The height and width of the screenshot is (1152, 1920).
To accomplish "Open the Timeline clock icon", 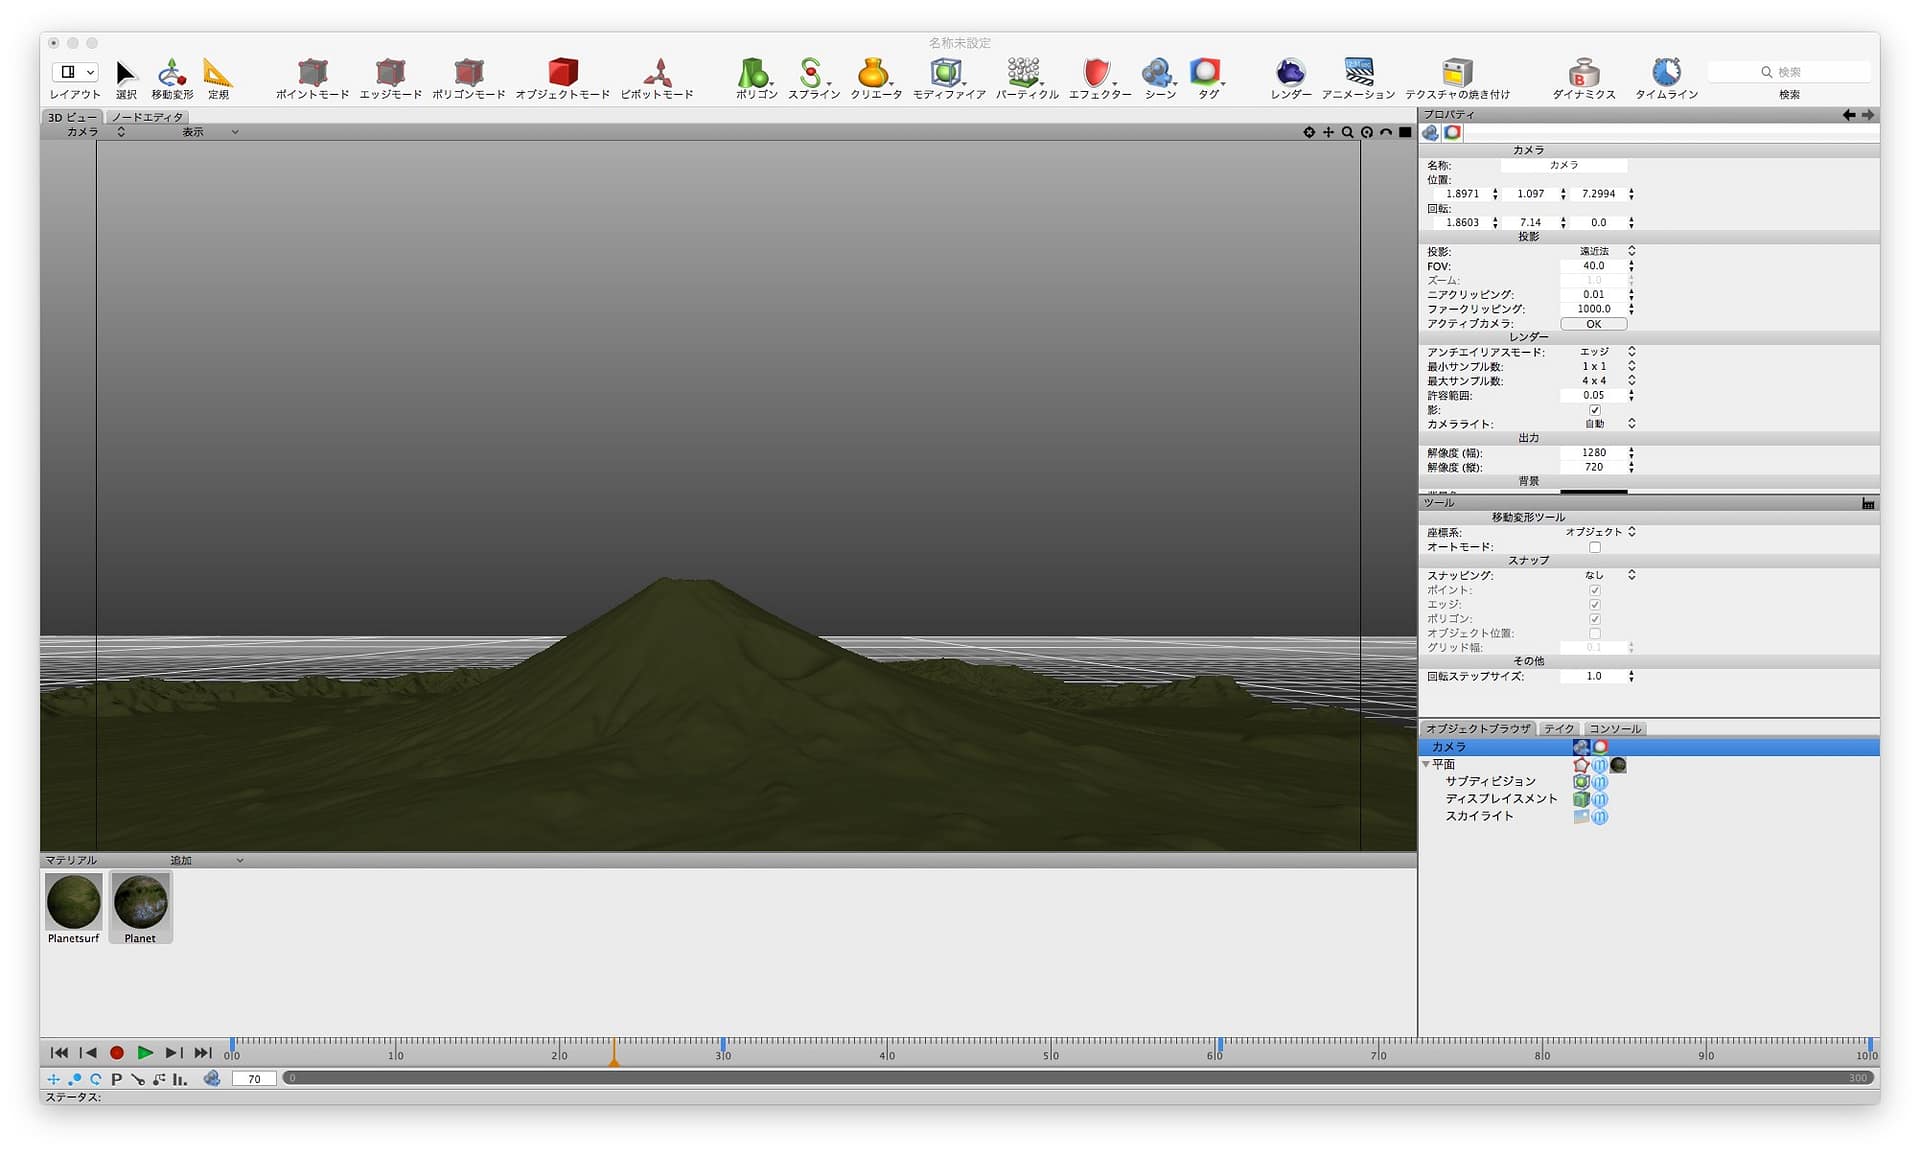I will (1666, 73).
